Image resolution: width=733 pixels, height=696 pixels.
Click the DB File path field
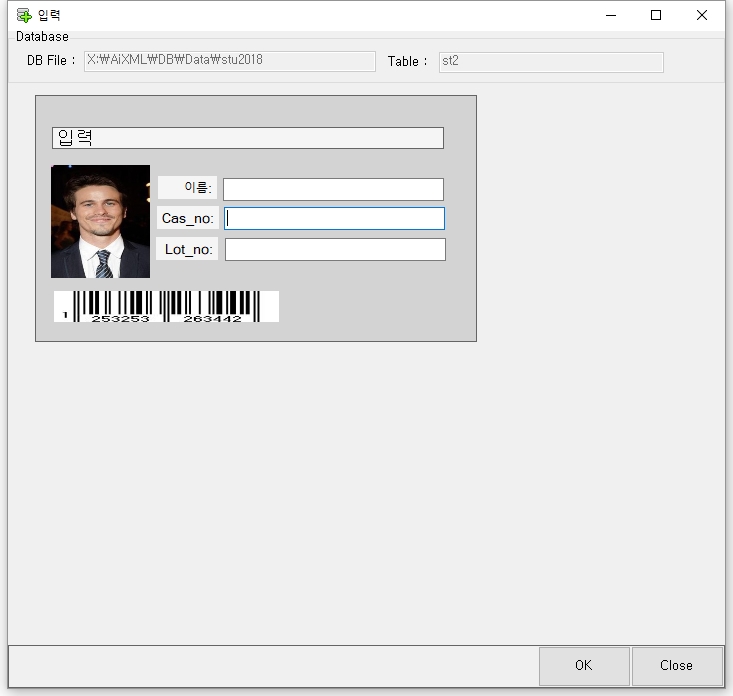point(229,61)
